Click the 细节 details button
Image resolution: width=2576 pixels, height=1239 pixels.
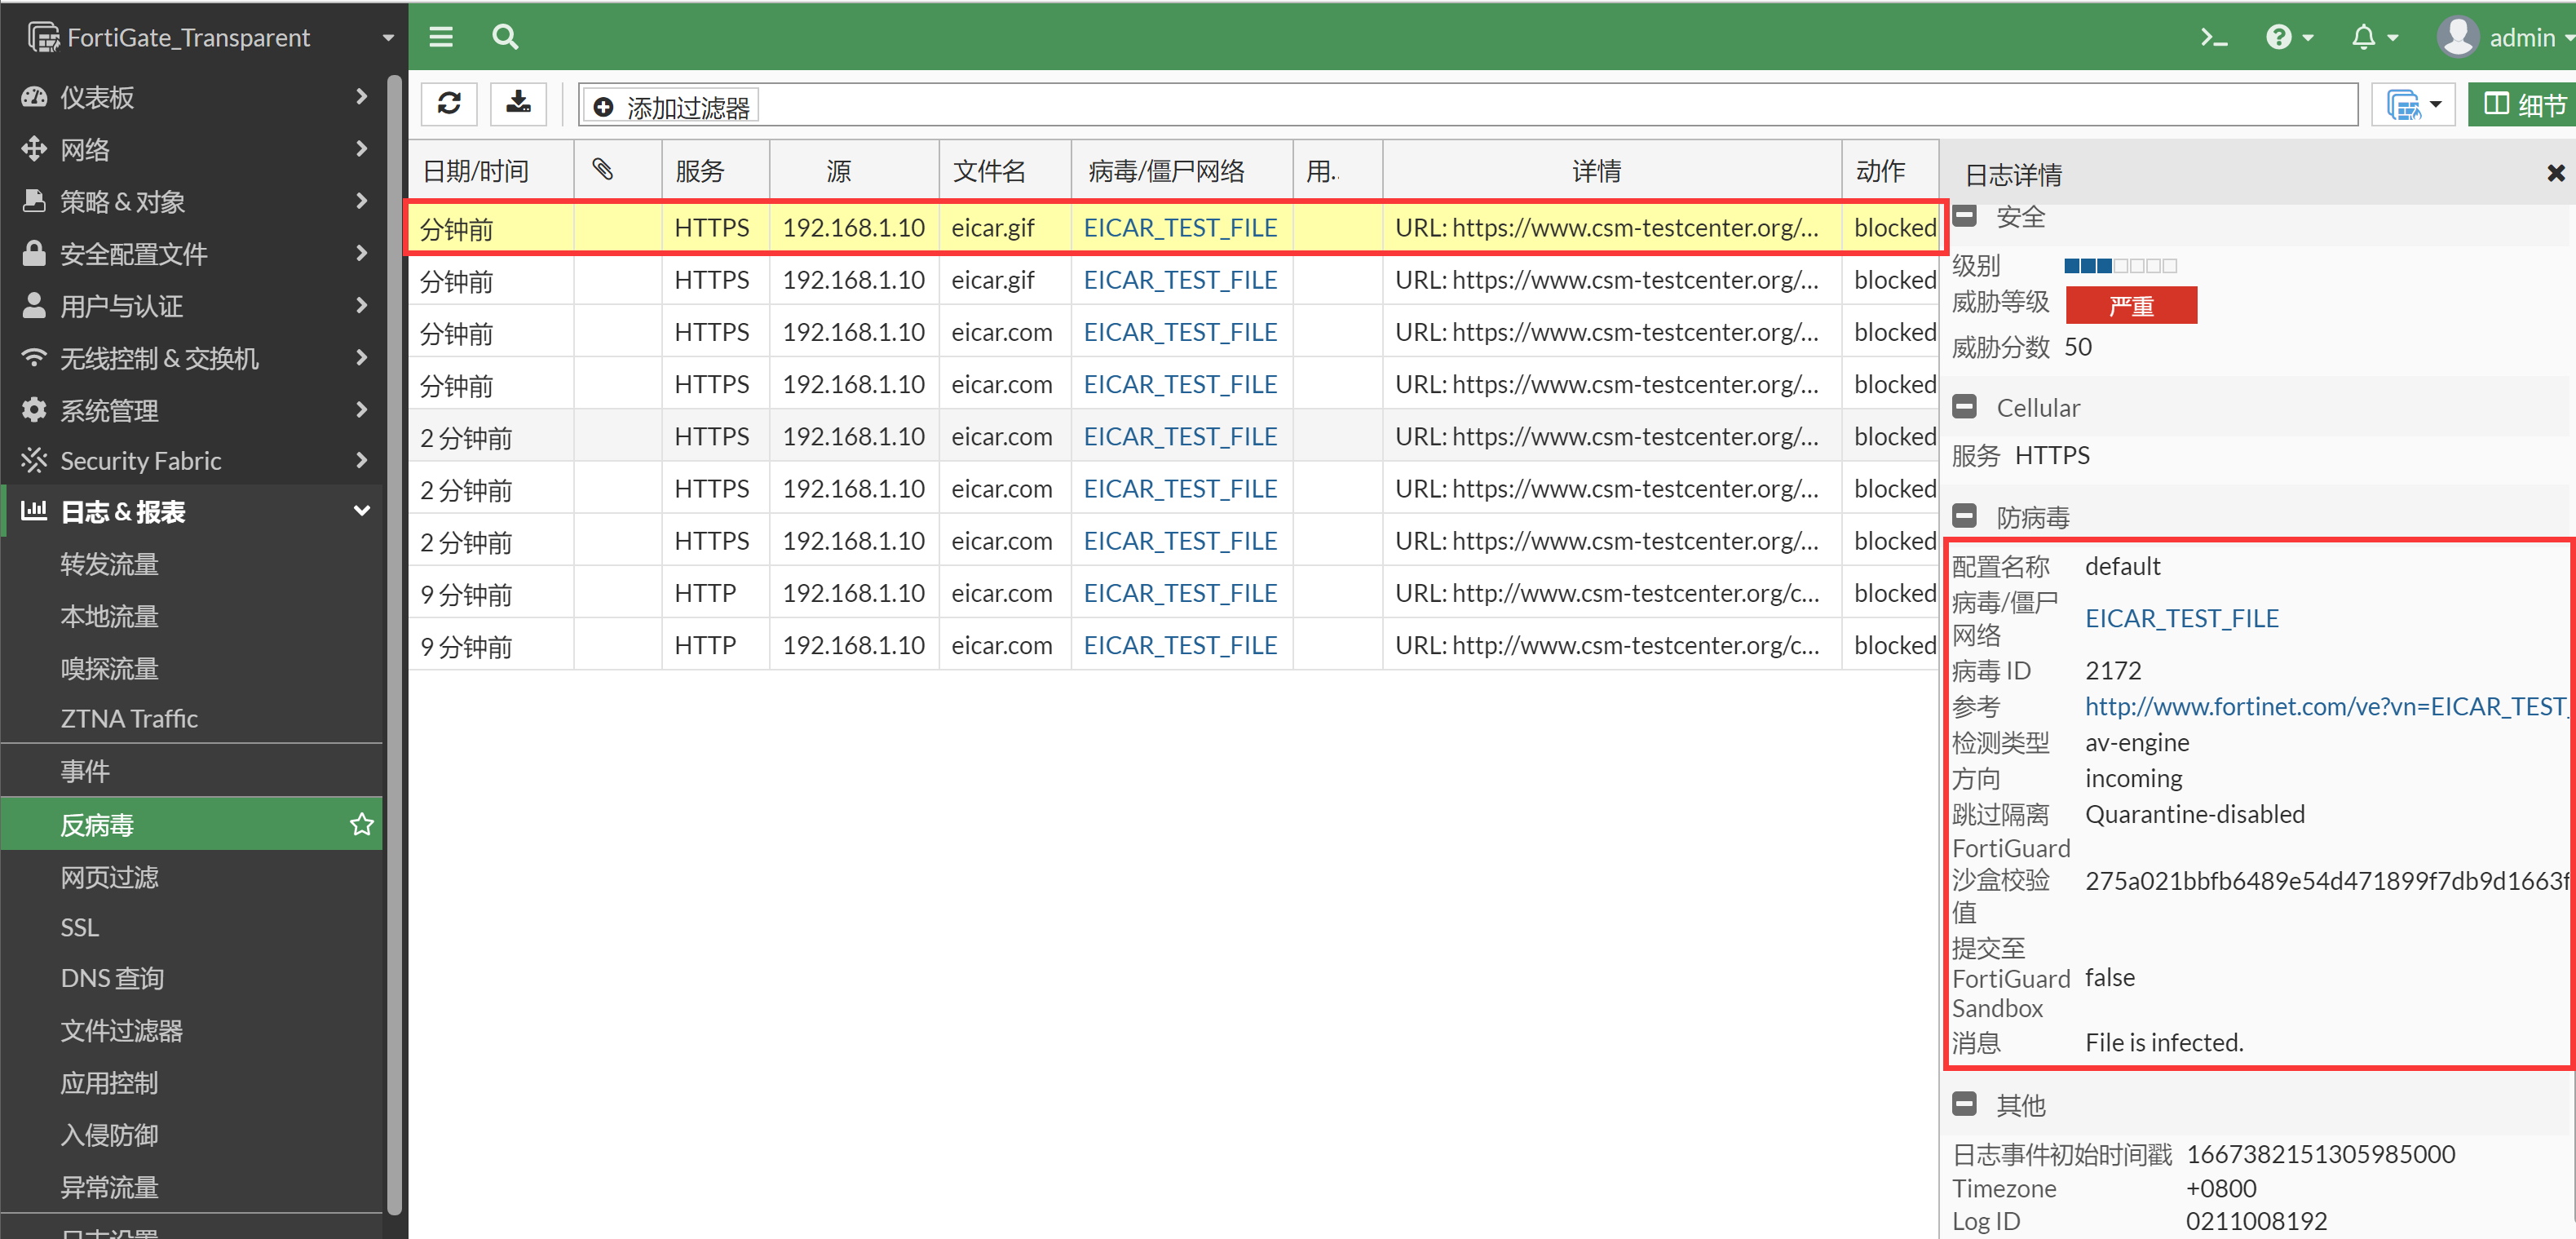pyautogui.click(x=2524, y=104)
